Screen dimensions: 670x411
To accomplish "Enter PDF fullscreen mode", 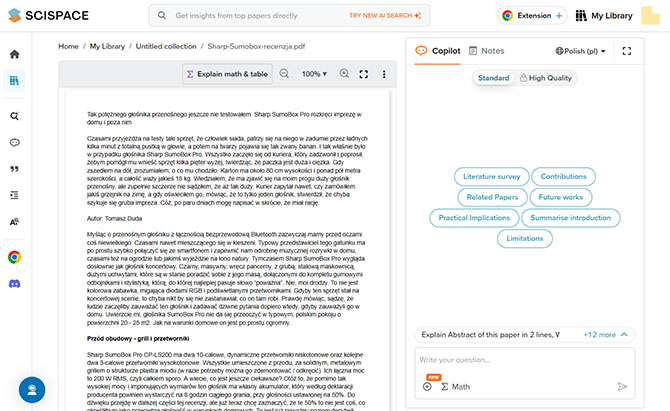I will tap(364, 74).
